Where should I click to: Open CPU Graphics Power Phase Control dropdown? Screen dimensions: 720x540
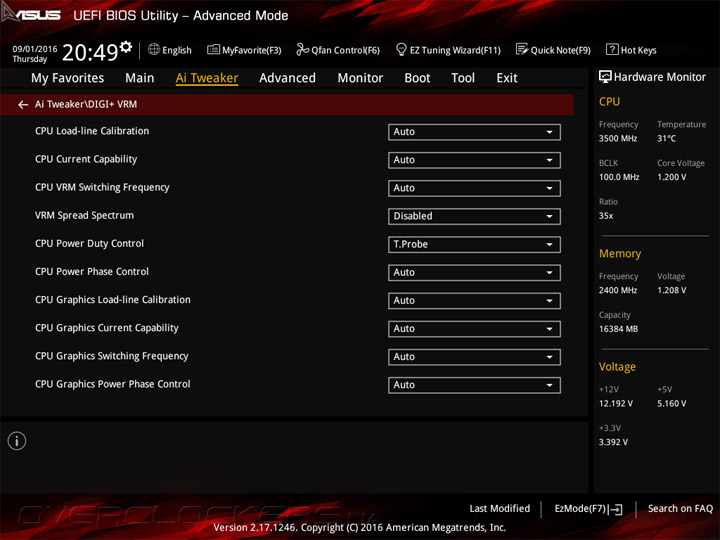474,385
